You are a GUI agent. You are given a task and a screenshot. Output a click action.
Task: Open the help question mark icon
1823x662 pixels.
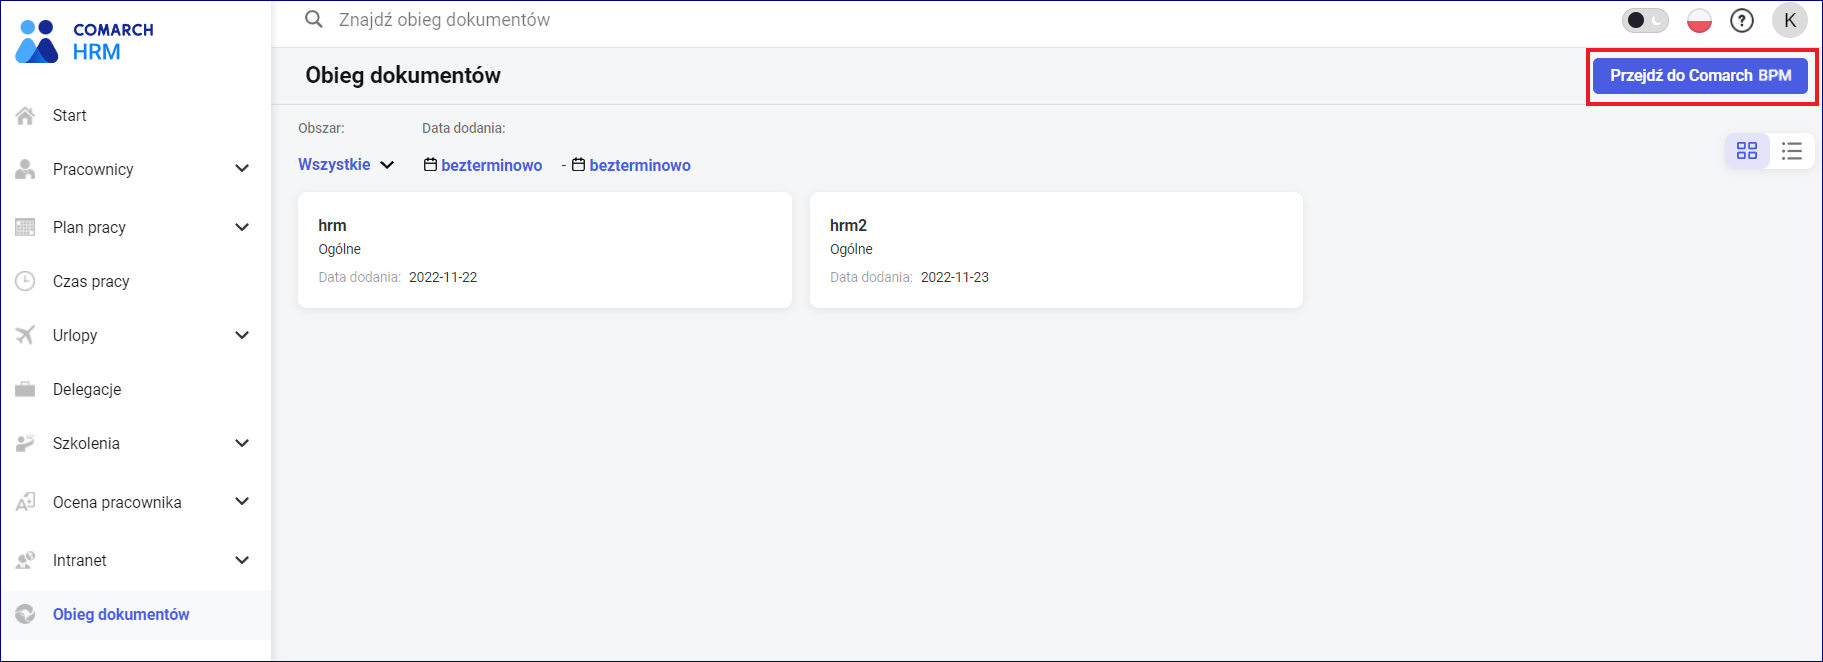[x=1742, y=21]
